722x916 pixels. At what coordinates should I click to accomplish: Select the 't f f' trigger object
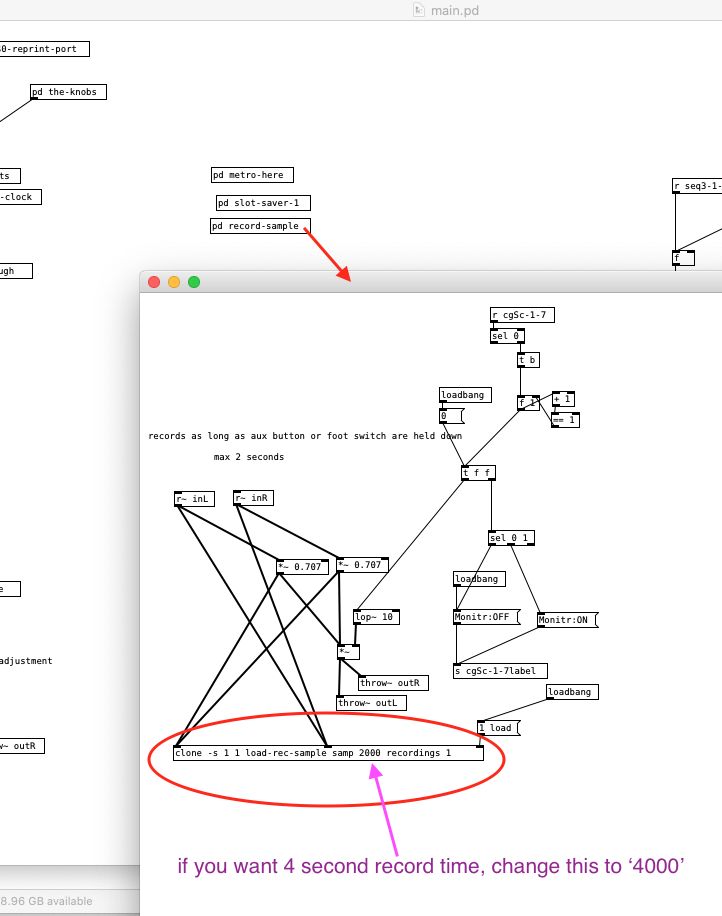coord(478,473)
